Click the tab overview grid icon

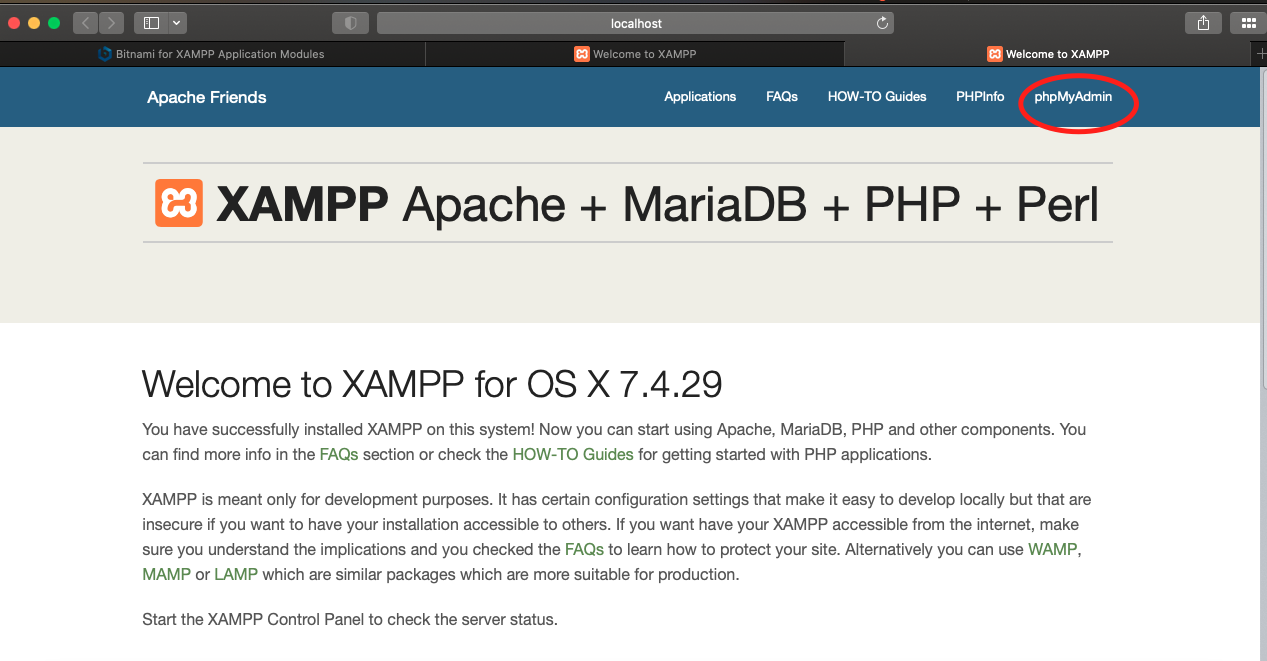pos(1247,22)
